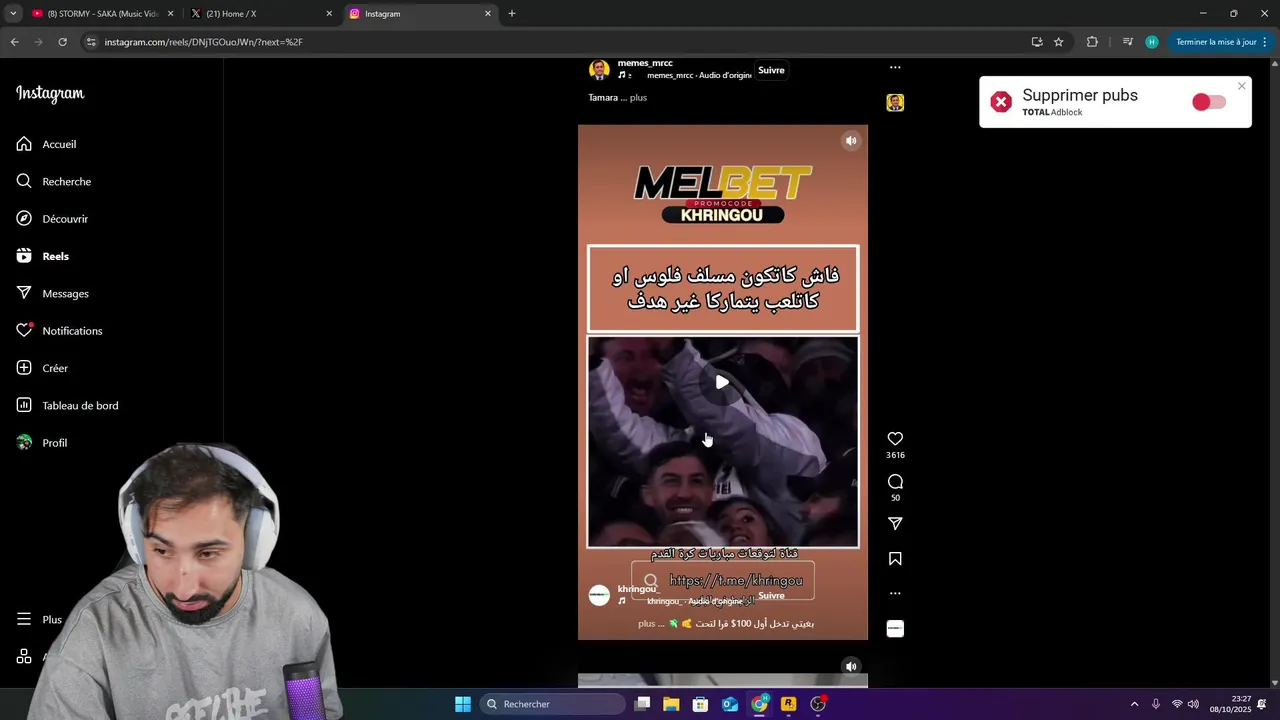Open Windows Start menu
Screen dimensions: 1280x720
pyautogui.click(x=463, y=704)
